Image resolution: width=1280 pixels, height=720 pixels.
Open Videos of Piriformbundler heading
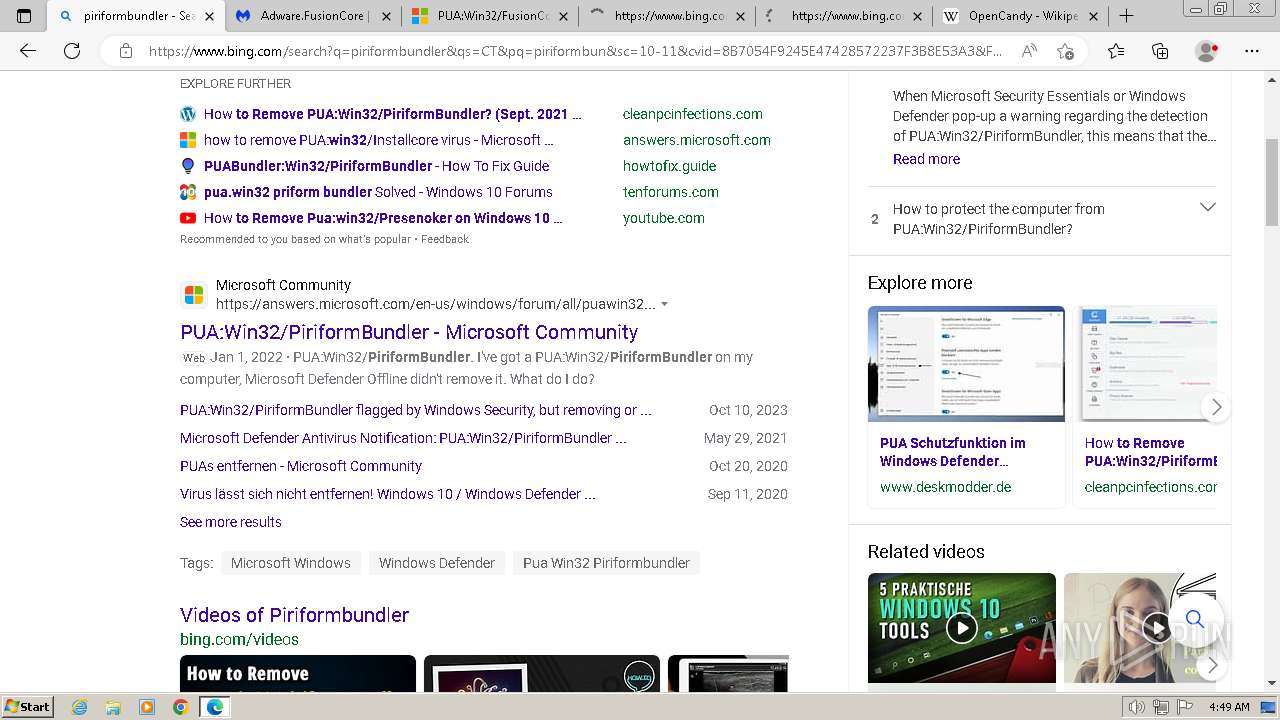pos(294,615)
